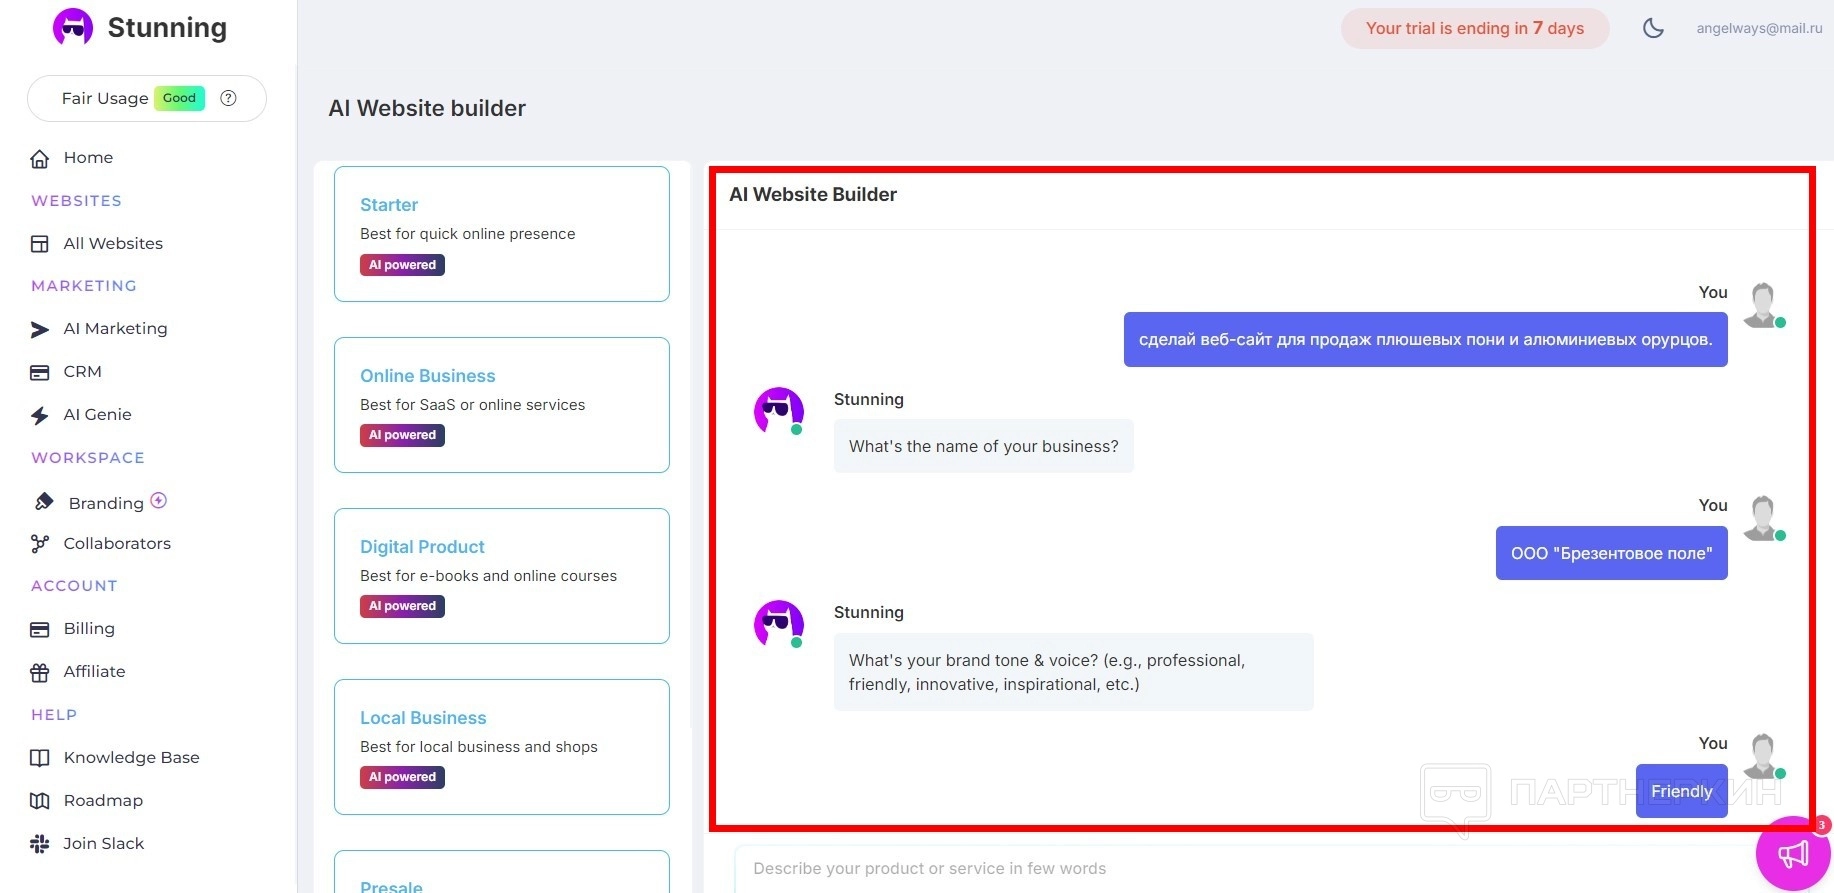1834x893 pixels.
Task: Click the trial ending in 7 days banner
Action: 1475,28
